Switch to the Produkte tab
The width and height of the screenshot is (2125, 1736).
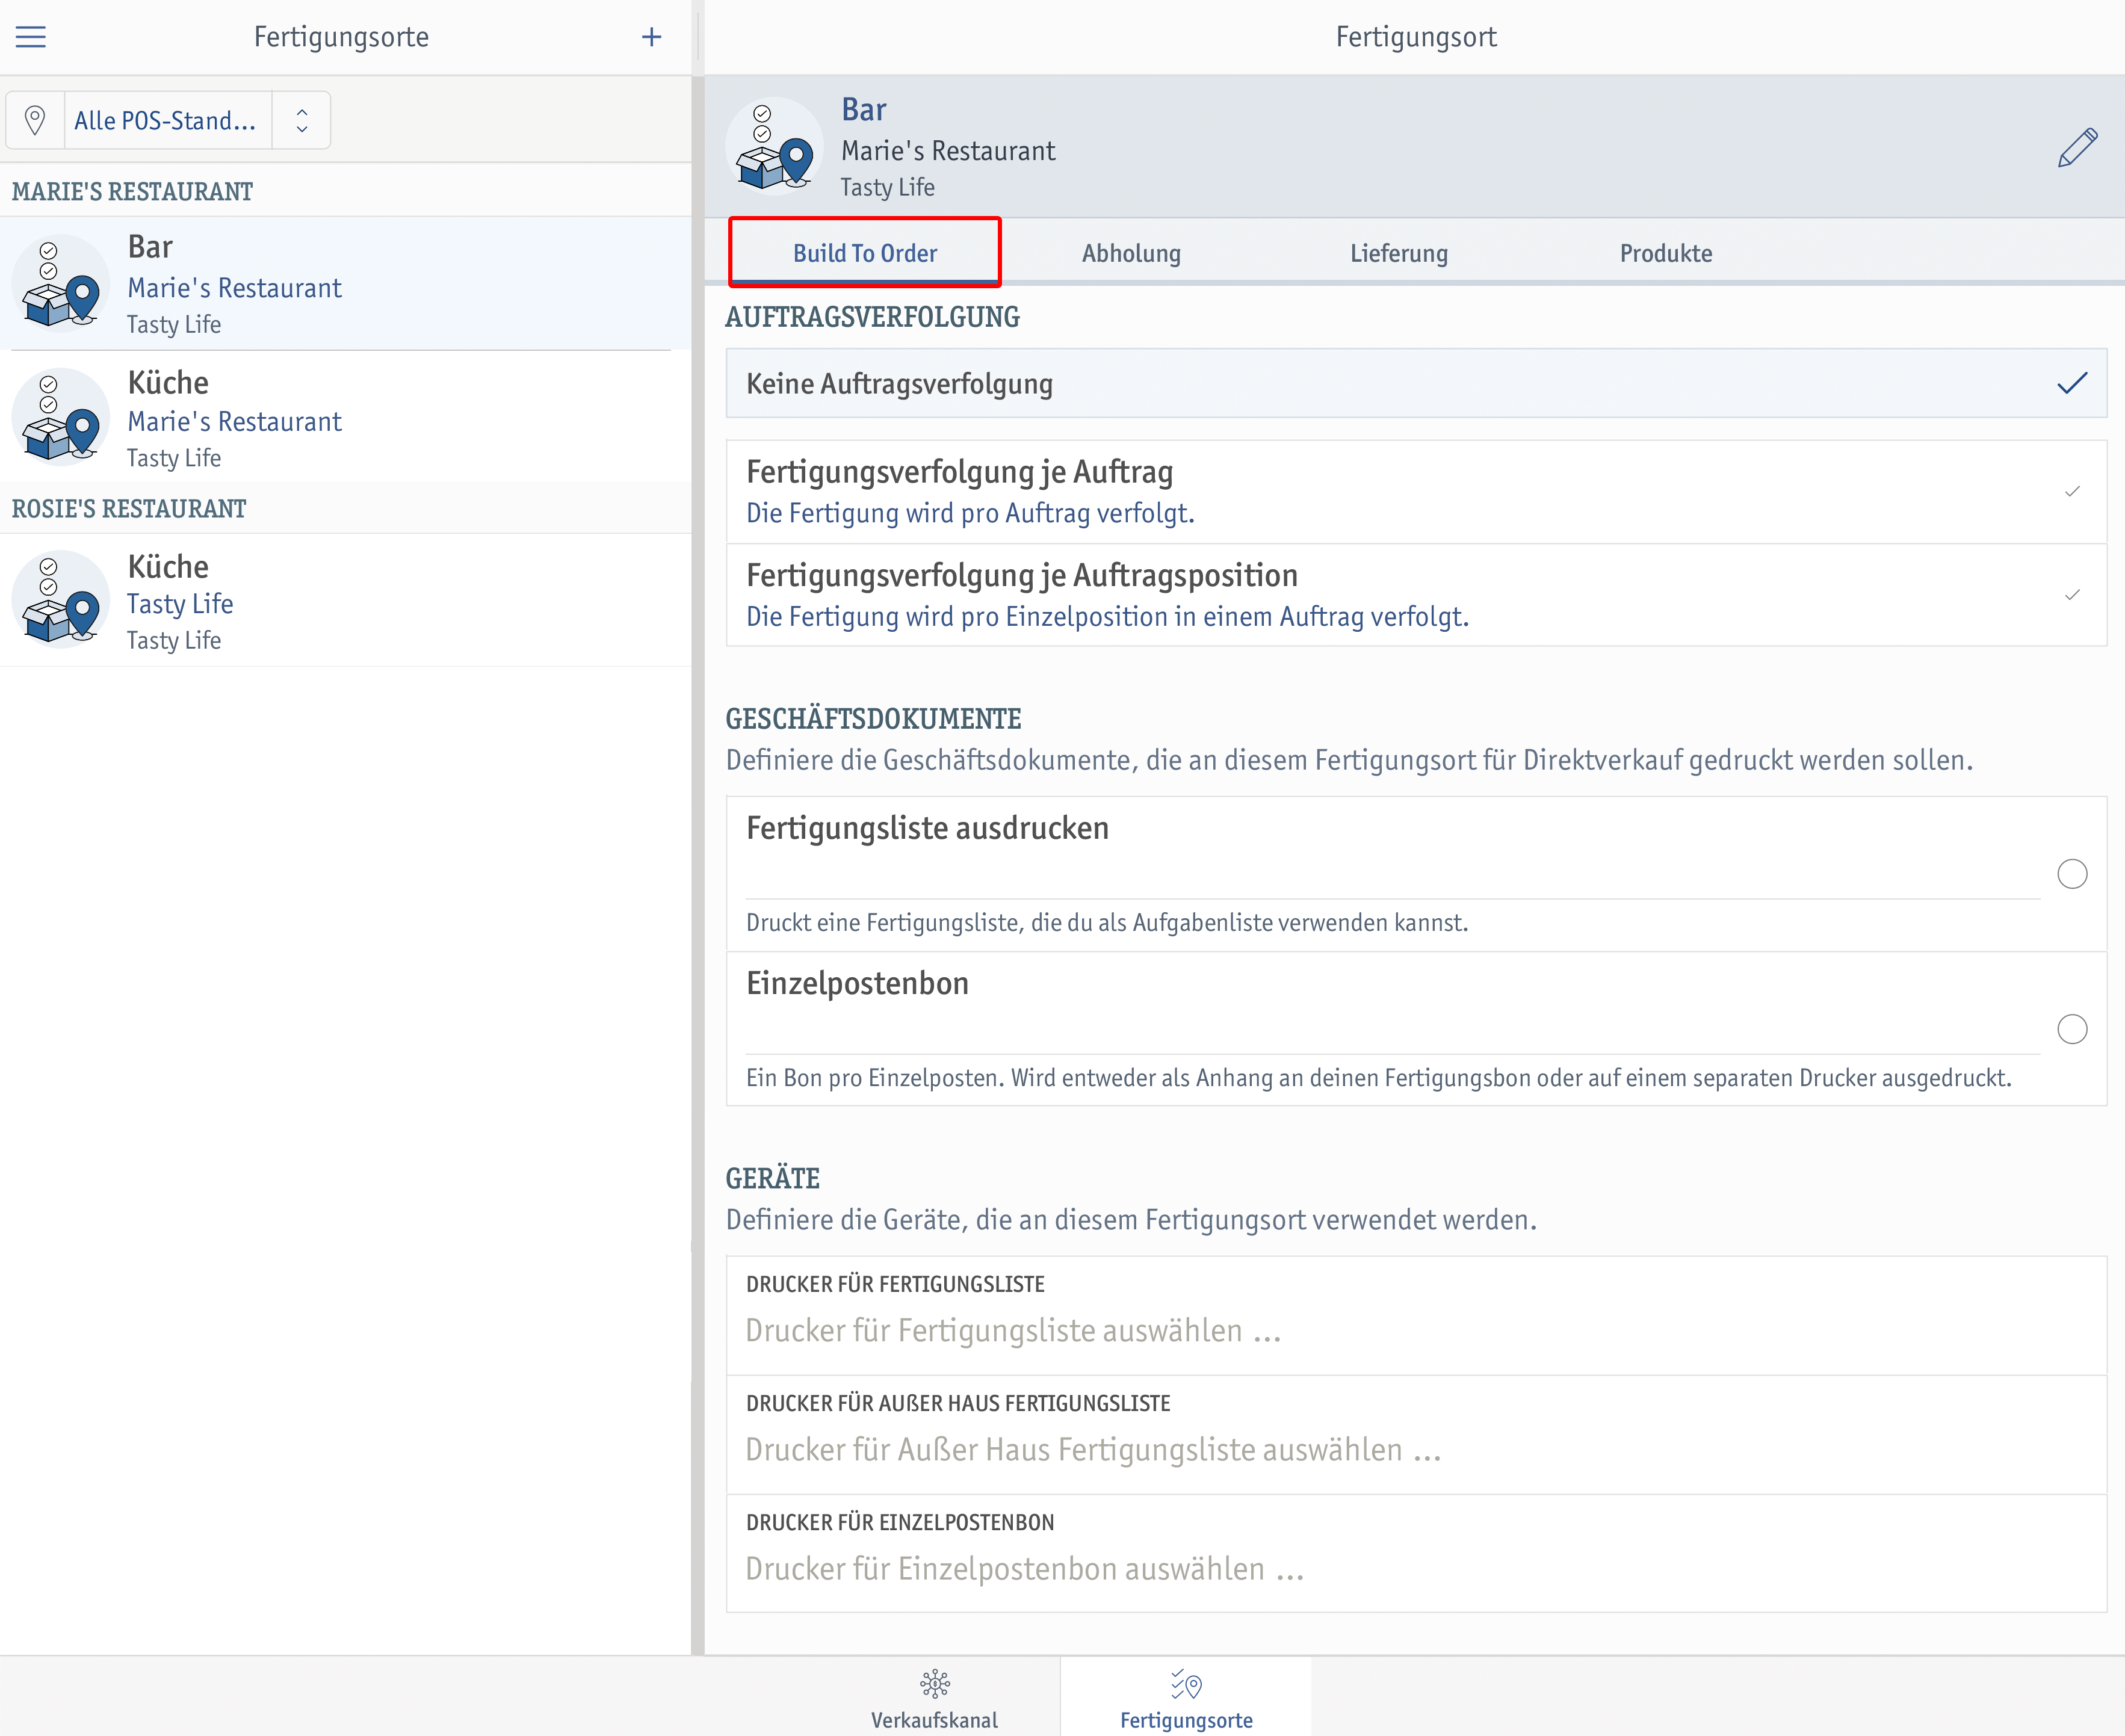click(x=1666, y=253)
